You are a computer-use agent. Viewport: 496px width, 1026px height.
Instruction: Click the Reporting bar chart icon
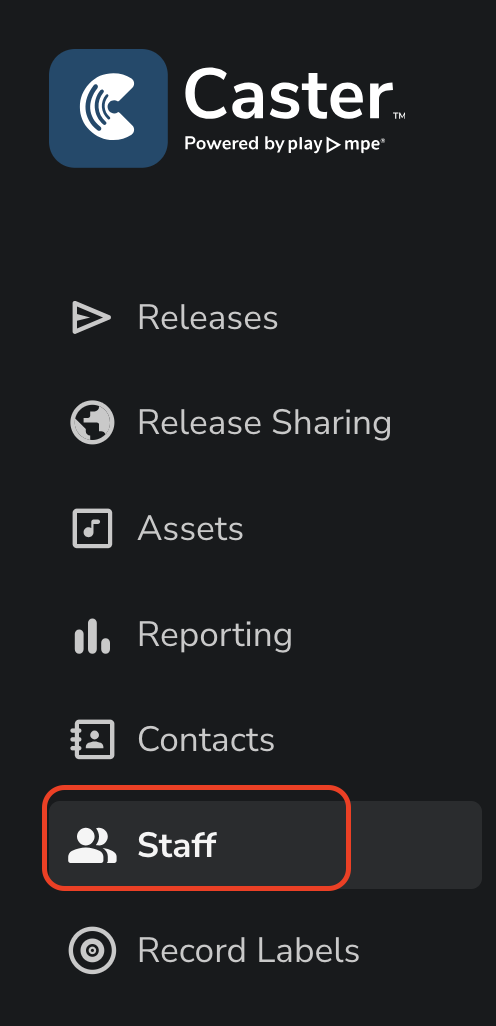click(92, 635)
